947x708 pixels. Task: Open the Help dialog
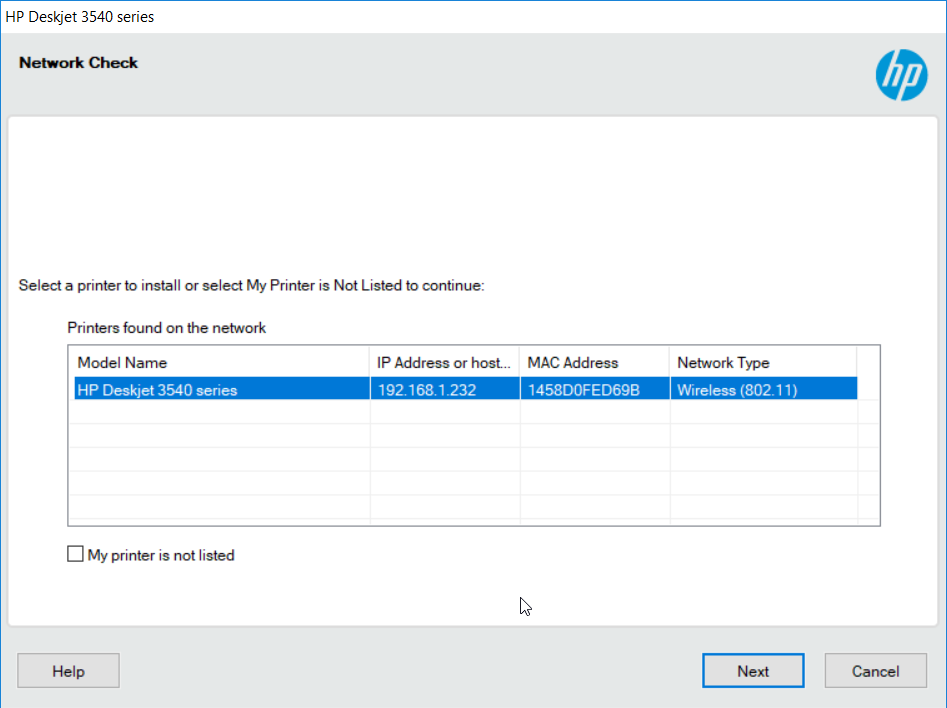click(x=67, y=670)
